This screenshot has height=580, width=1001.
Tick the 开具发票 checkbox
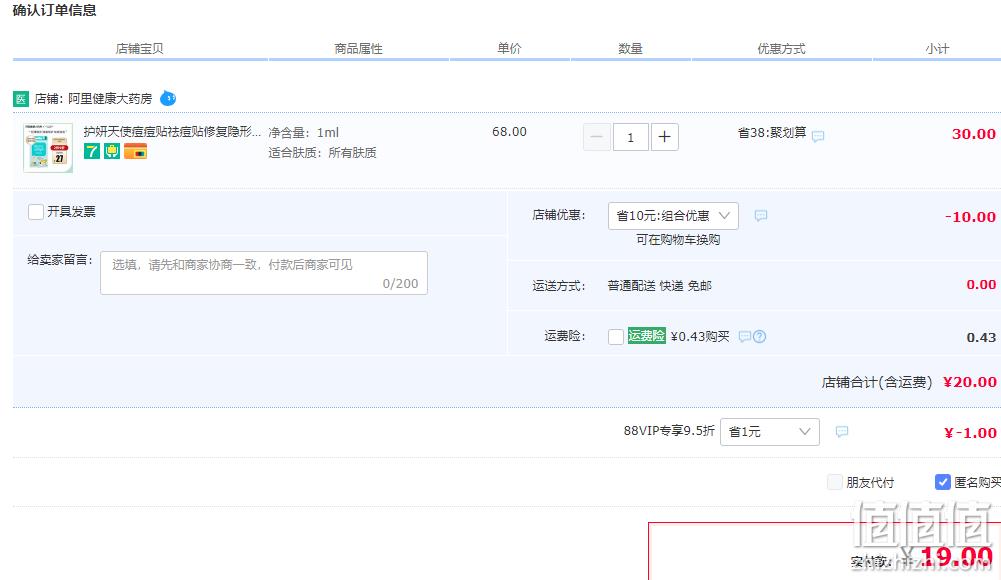point(36,212)
